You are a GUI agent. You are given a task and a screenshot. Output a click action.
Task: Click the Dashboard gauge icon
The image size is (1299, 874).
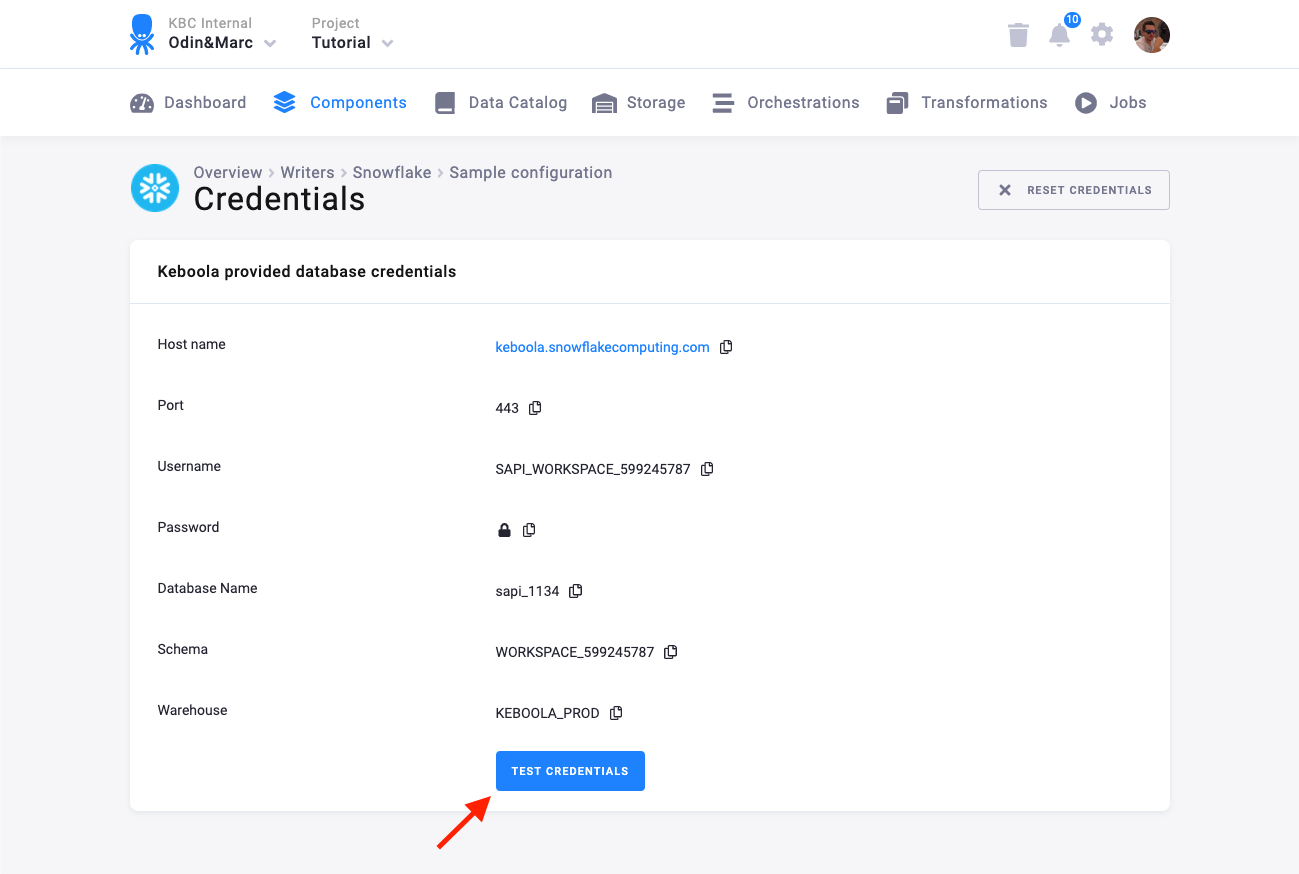pos(142,103)
